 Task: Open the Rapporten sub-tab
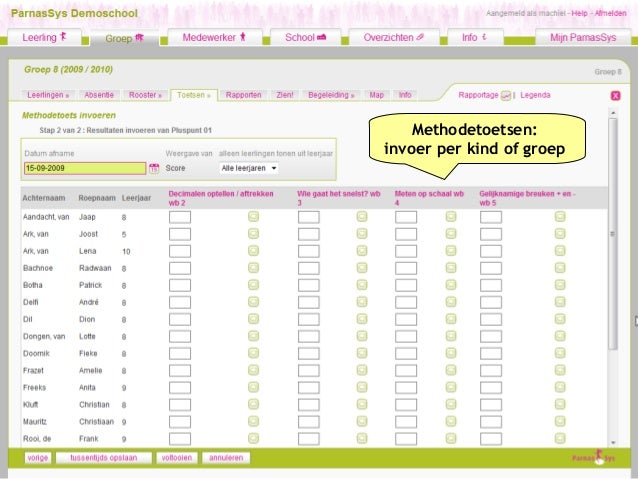click(244, 95)
